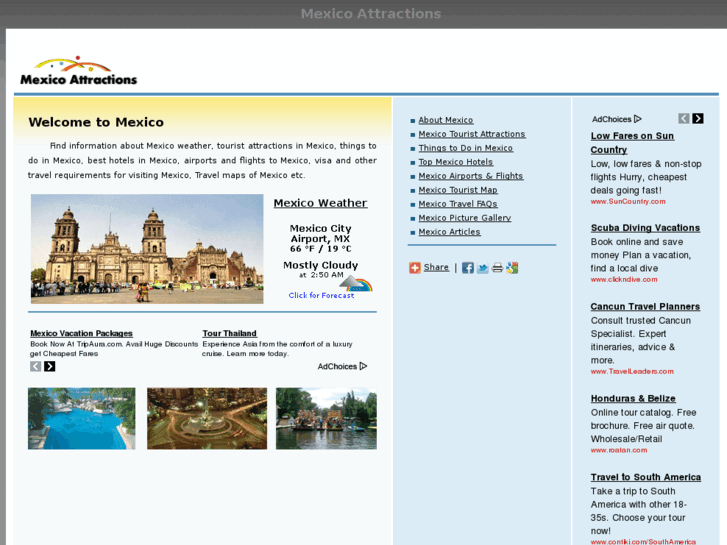727x545 pixels.
Task: Open the swimming pool resort thumbnail
Action: 82,418
